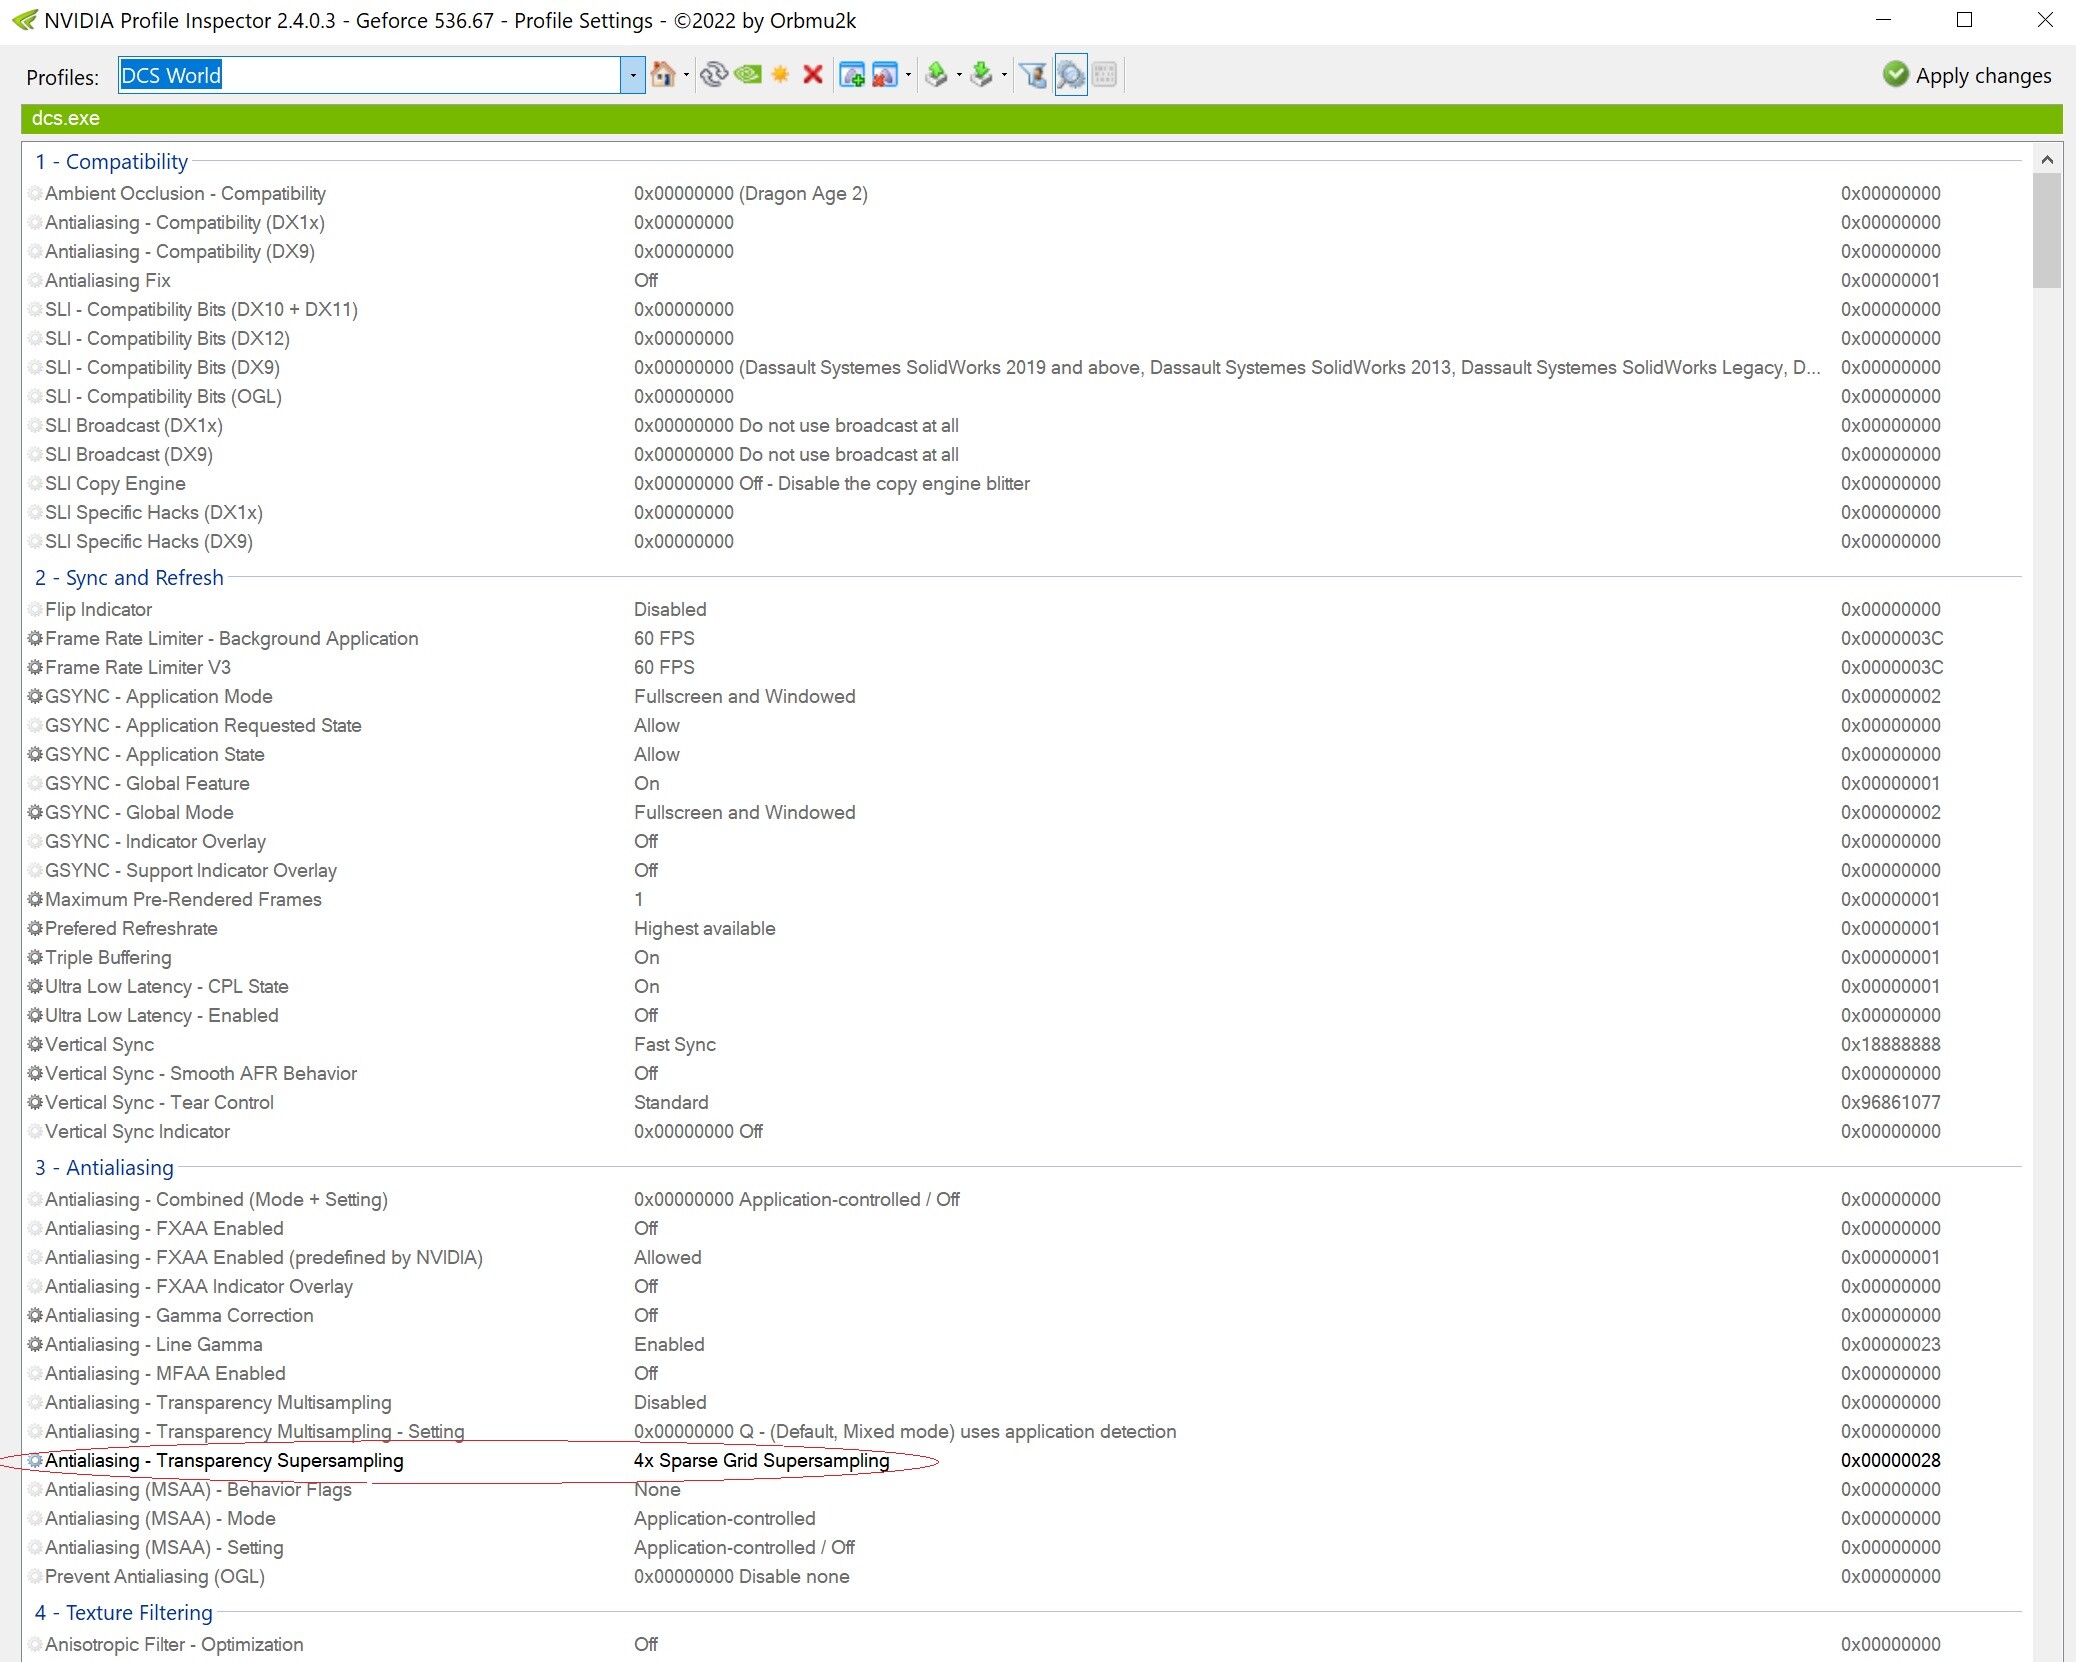Screen dimensions: 2076x1662
Task: Expand the import profiles dropdown arrow
Action: pyautogui.click(x=1004, y=76)
